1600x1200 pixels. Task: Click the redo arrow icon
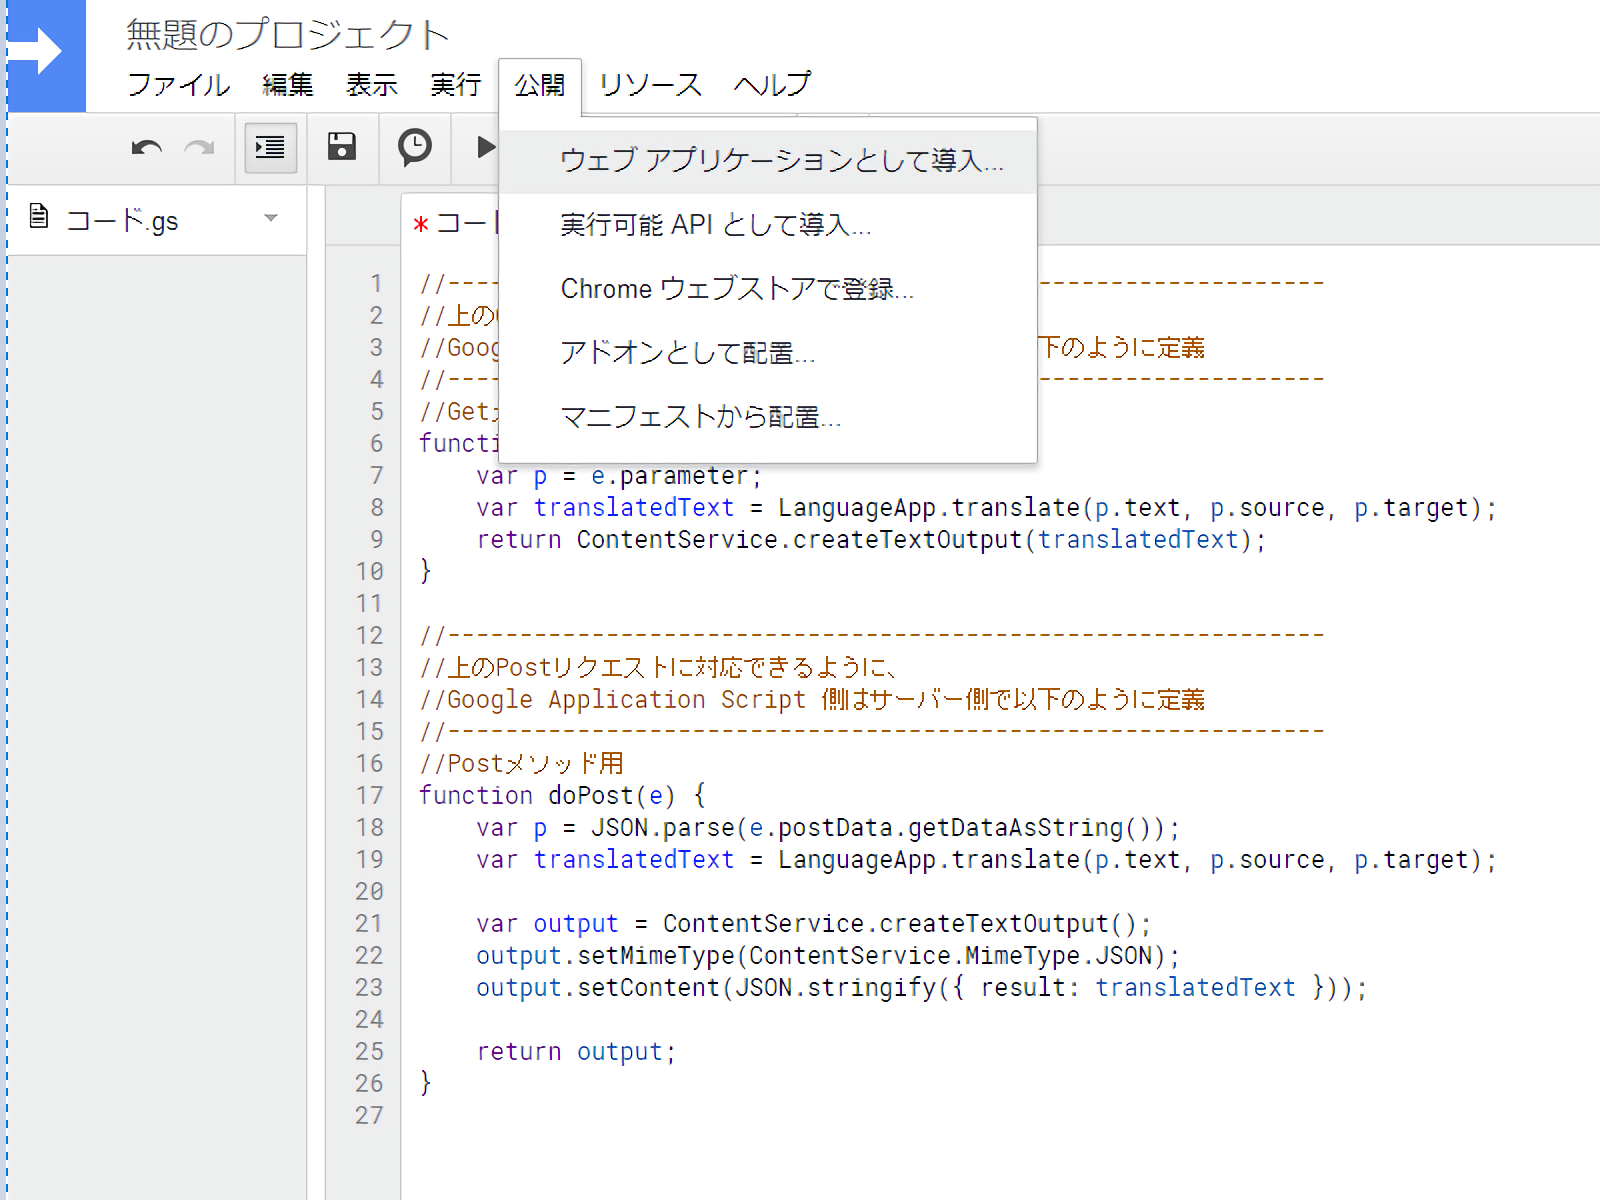tap(200, 148)
